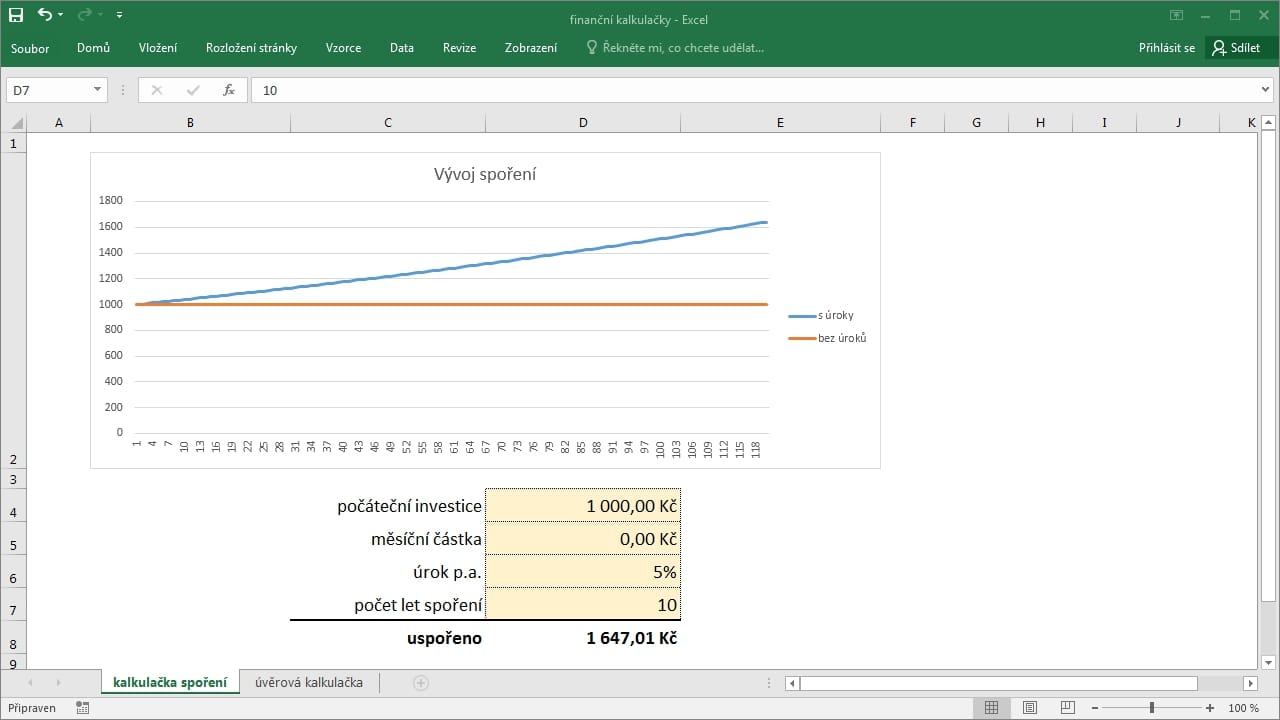This screenshot has width=1280, height=720.
Task: Switch to Normal view mode
Action: pyautogui.click(x=991, y=708)
